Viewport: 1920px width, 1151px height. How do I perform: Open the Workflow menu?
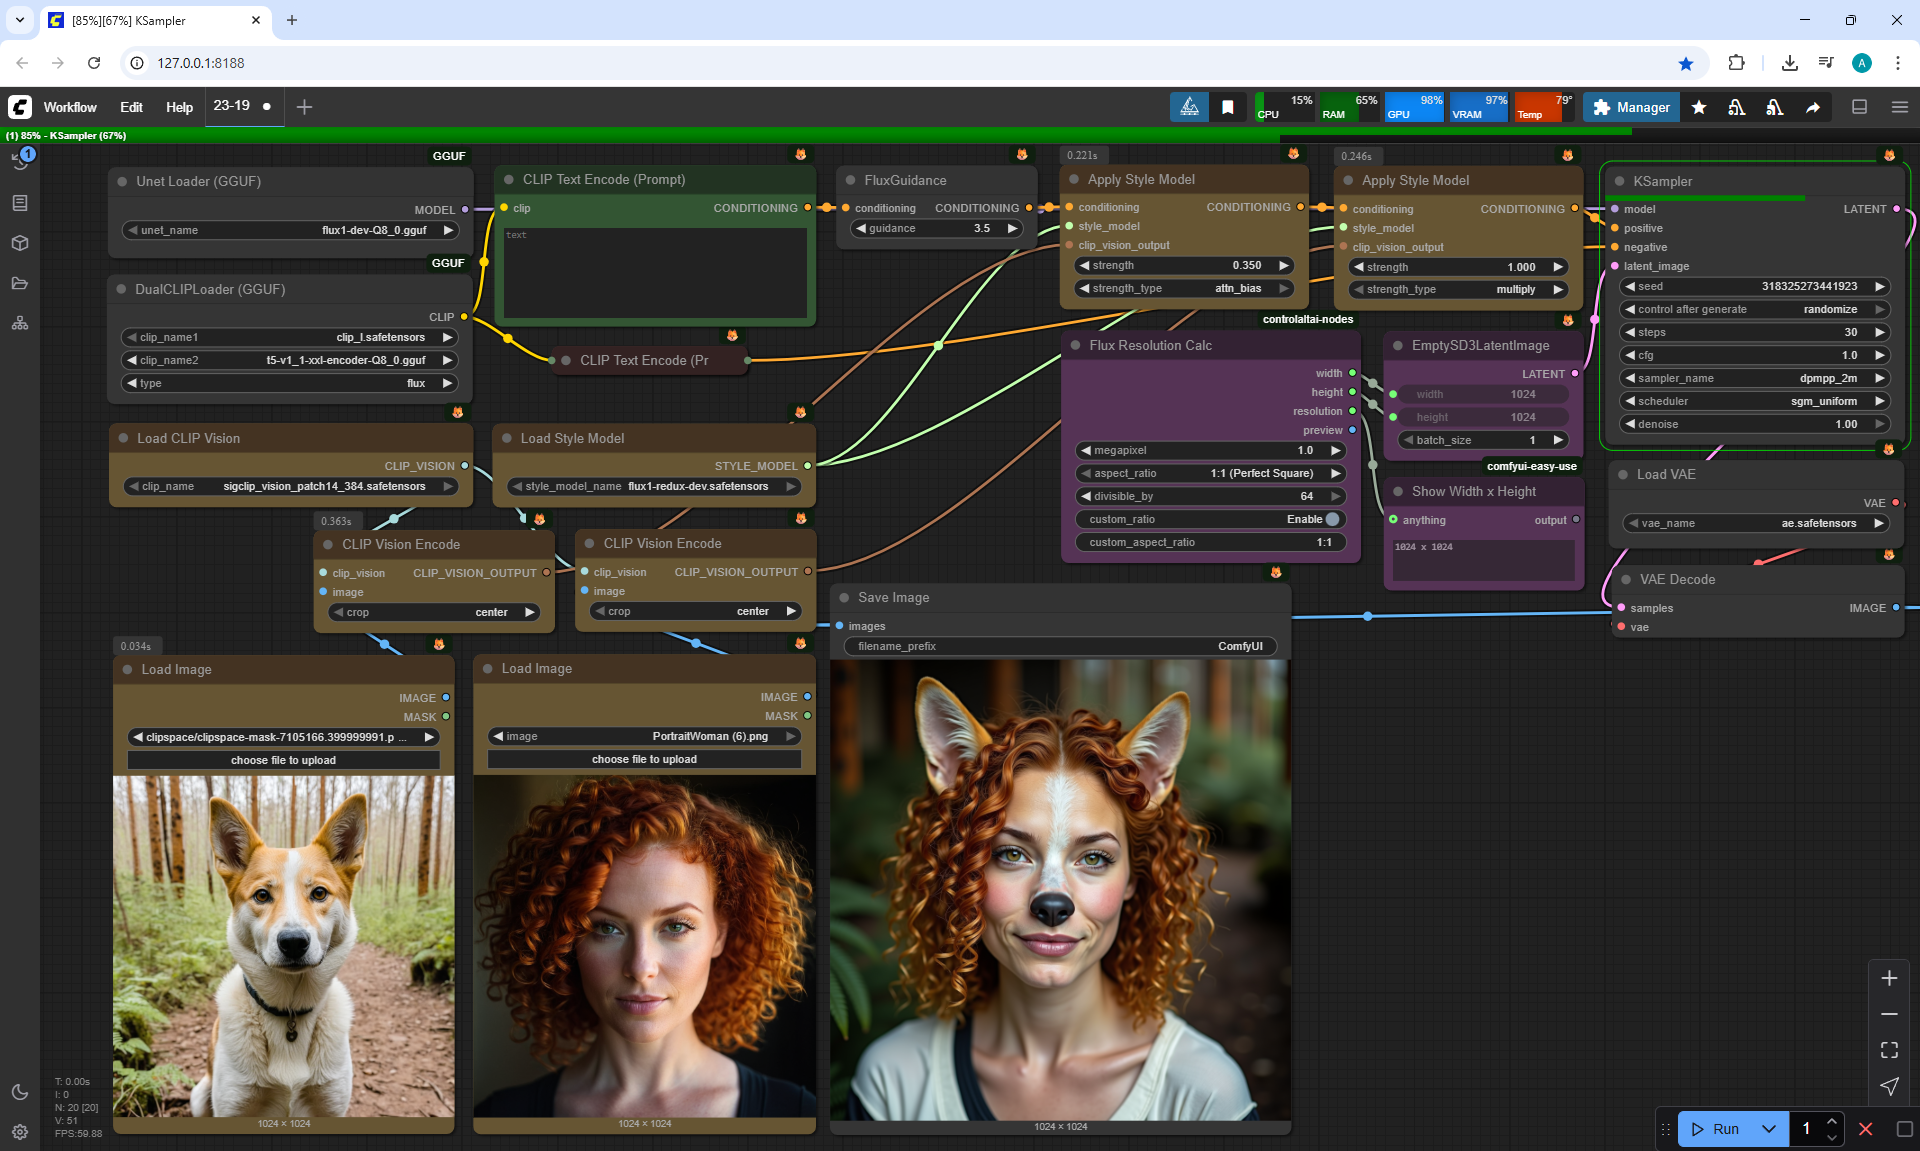(x=70, y=107)
